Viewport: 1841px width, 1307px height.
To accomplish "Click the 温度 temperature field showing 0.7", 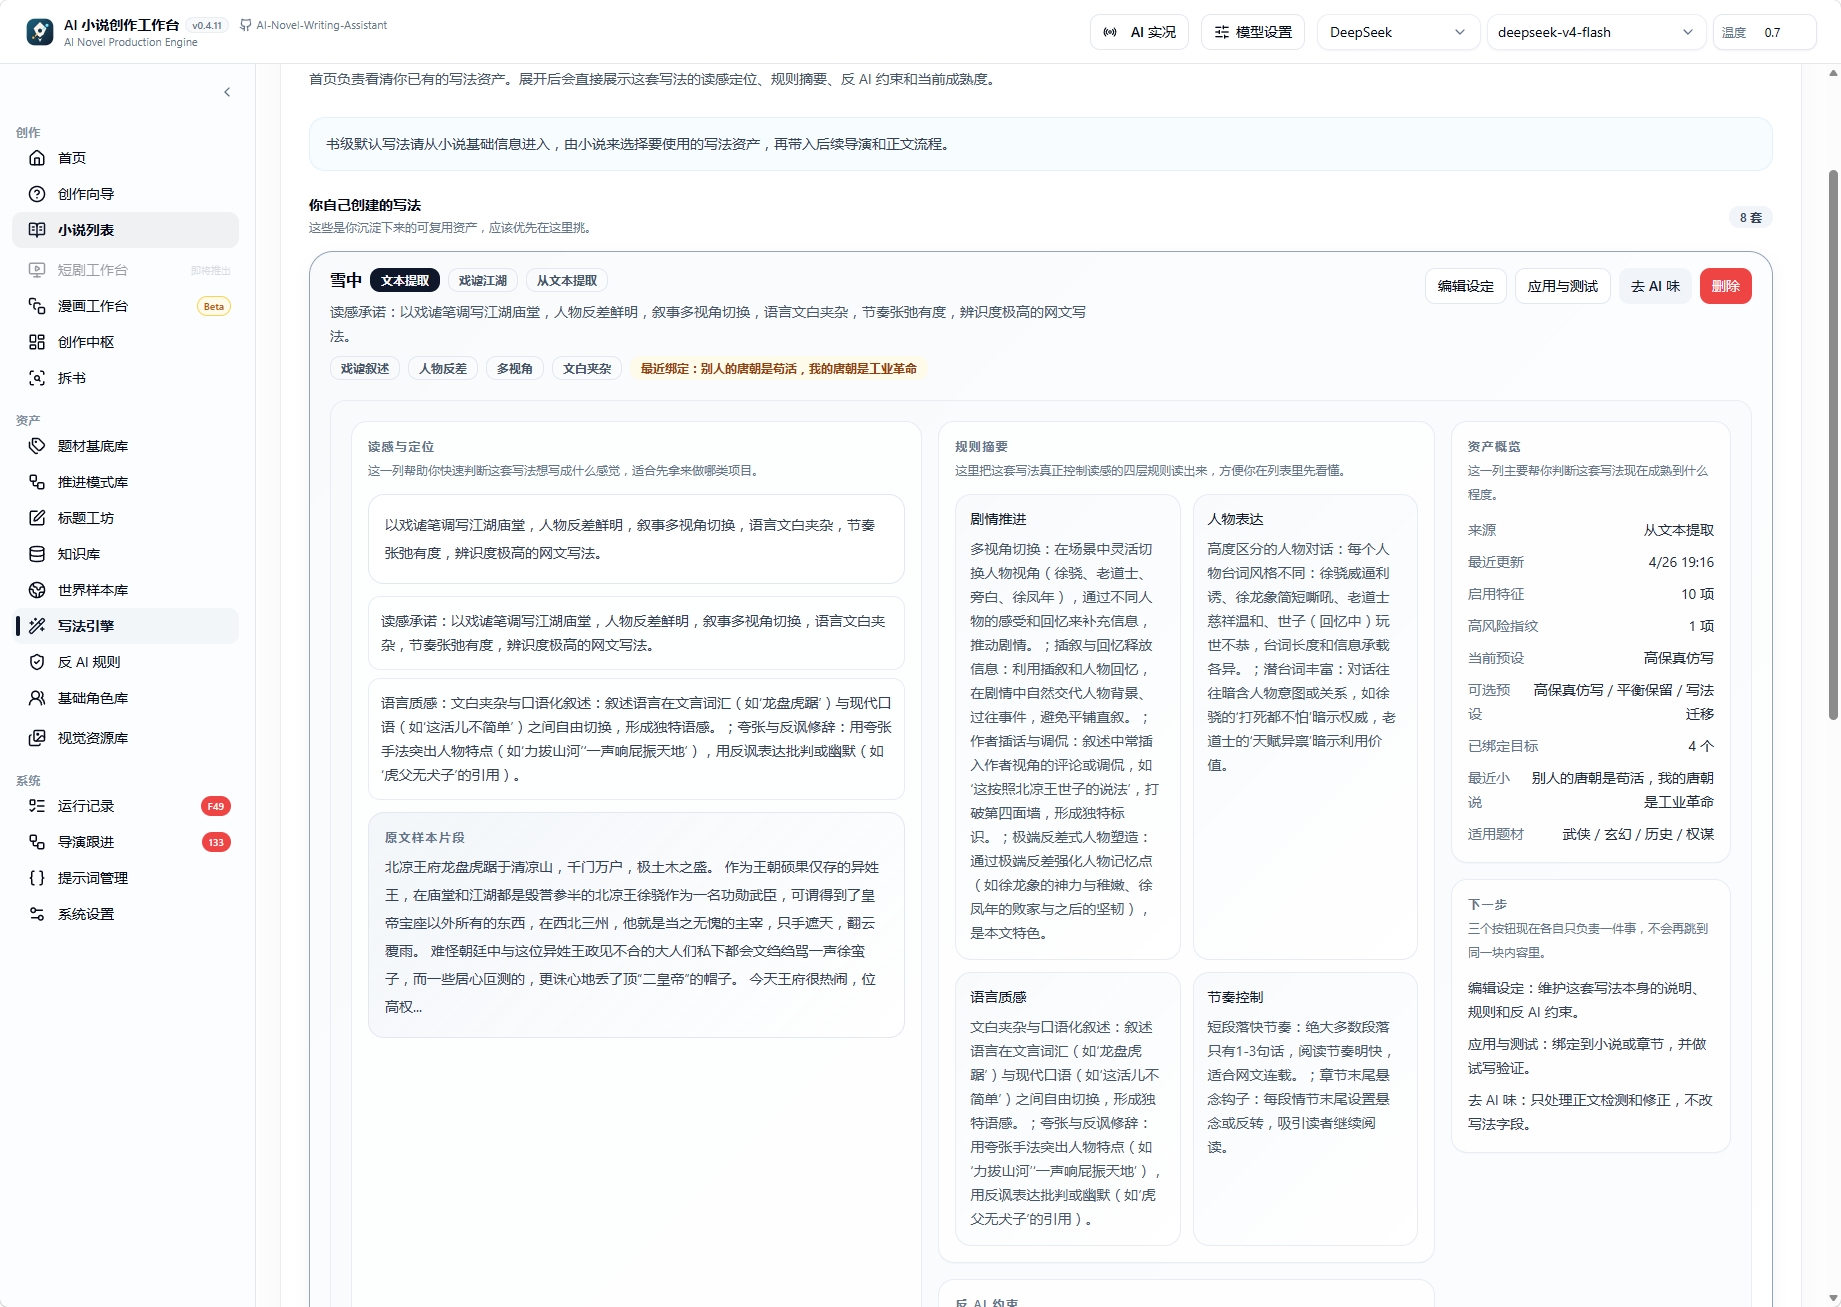I will pos(1764,32).
